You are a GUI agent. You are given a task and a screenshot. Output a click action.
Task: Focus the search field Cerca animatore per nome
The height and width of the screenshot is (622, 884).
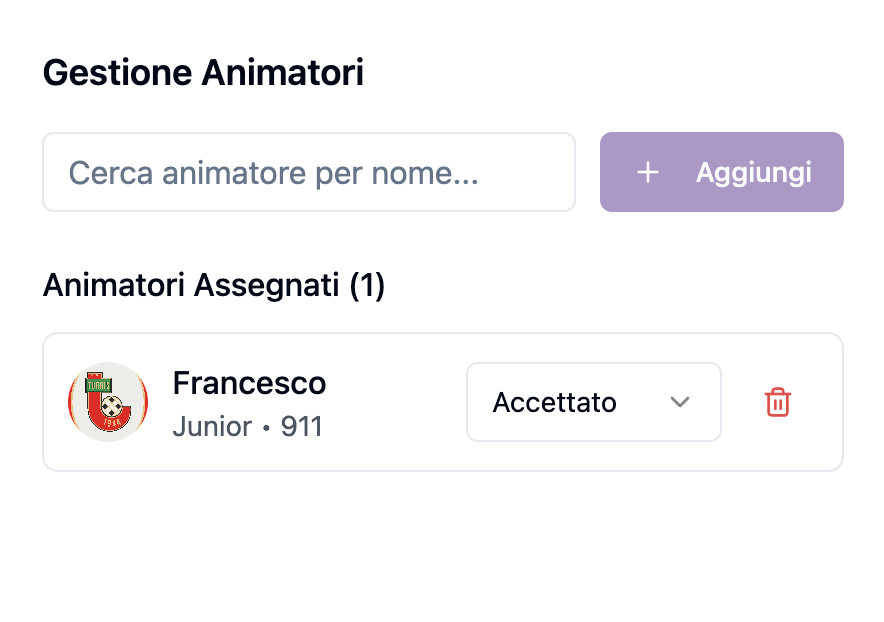pos(308,172)
